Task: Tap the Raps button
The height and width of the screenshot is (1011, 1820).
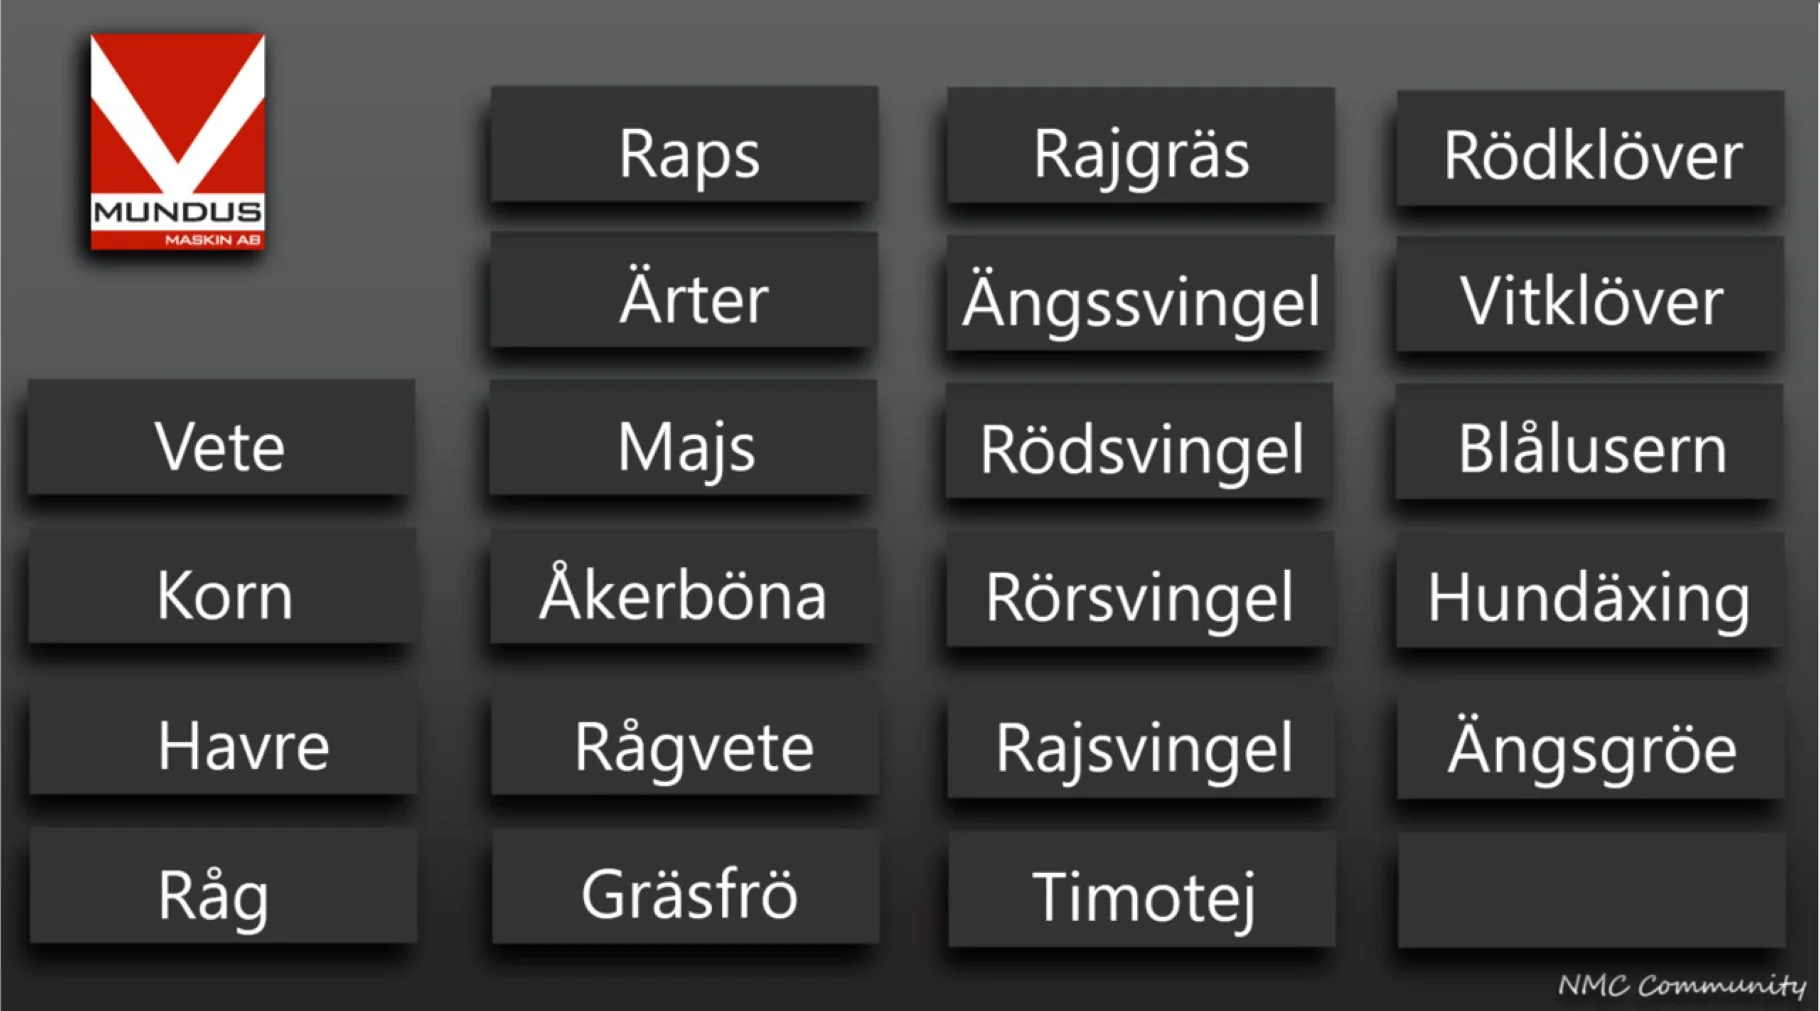Action: (x=684, y=144)
